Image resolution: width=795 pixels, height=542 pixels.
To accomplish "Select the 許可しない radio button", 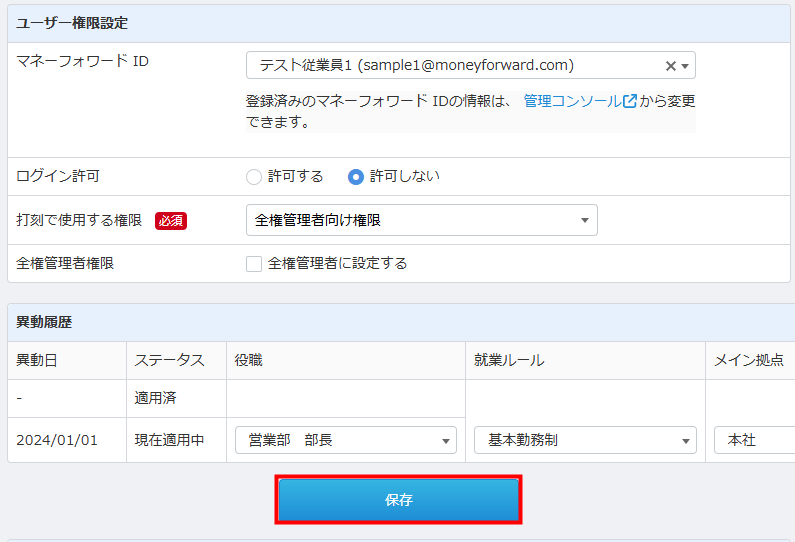I will click(356, 177).
